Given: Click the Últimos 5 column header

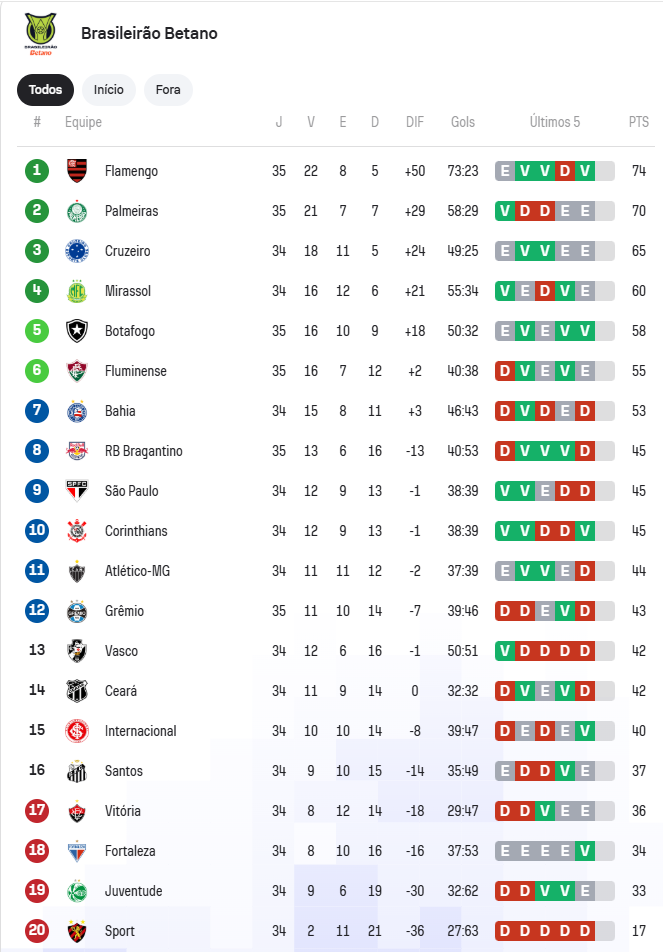Looking at the screenshot, I should [555, 122].
